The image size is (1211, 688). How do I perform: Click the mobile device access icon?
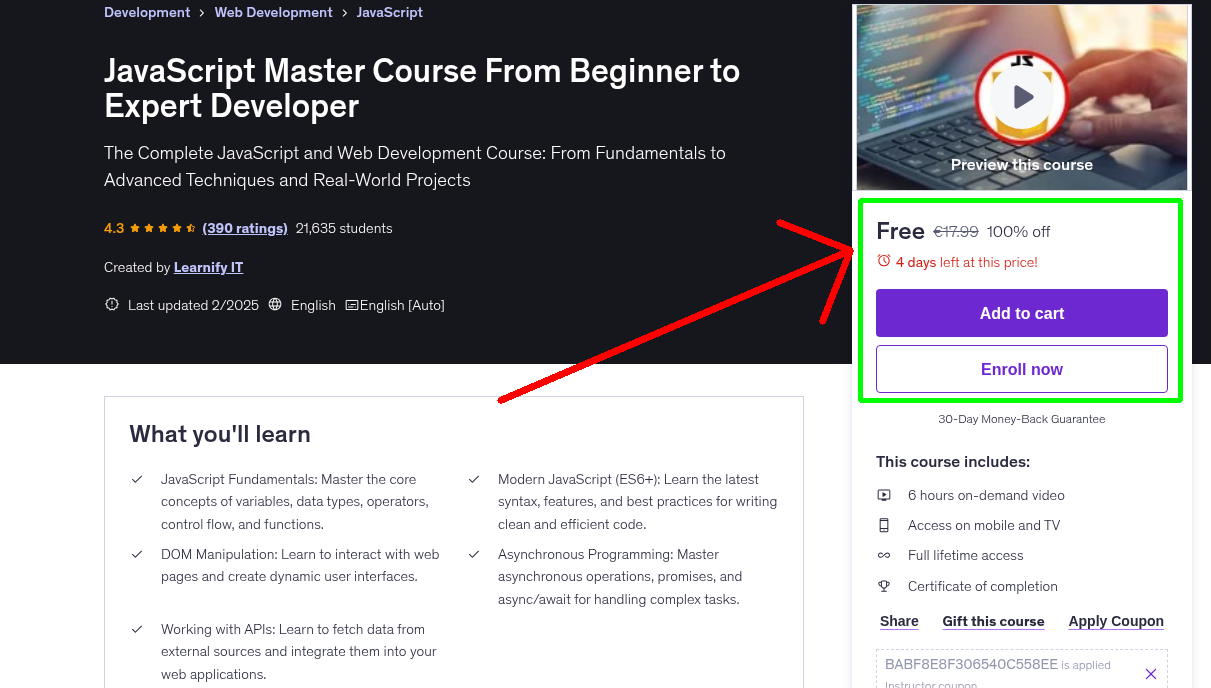[884, 525]
